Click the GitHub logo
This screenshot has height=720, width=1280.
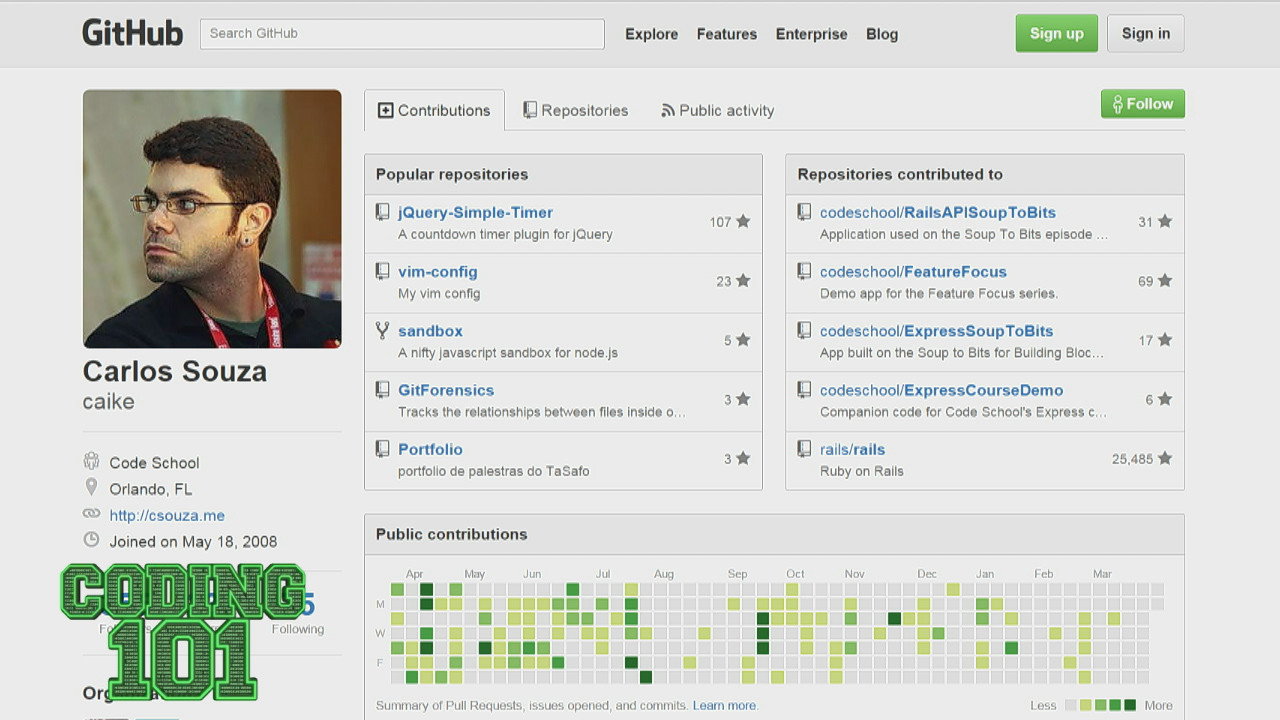[x=132, y=33]
